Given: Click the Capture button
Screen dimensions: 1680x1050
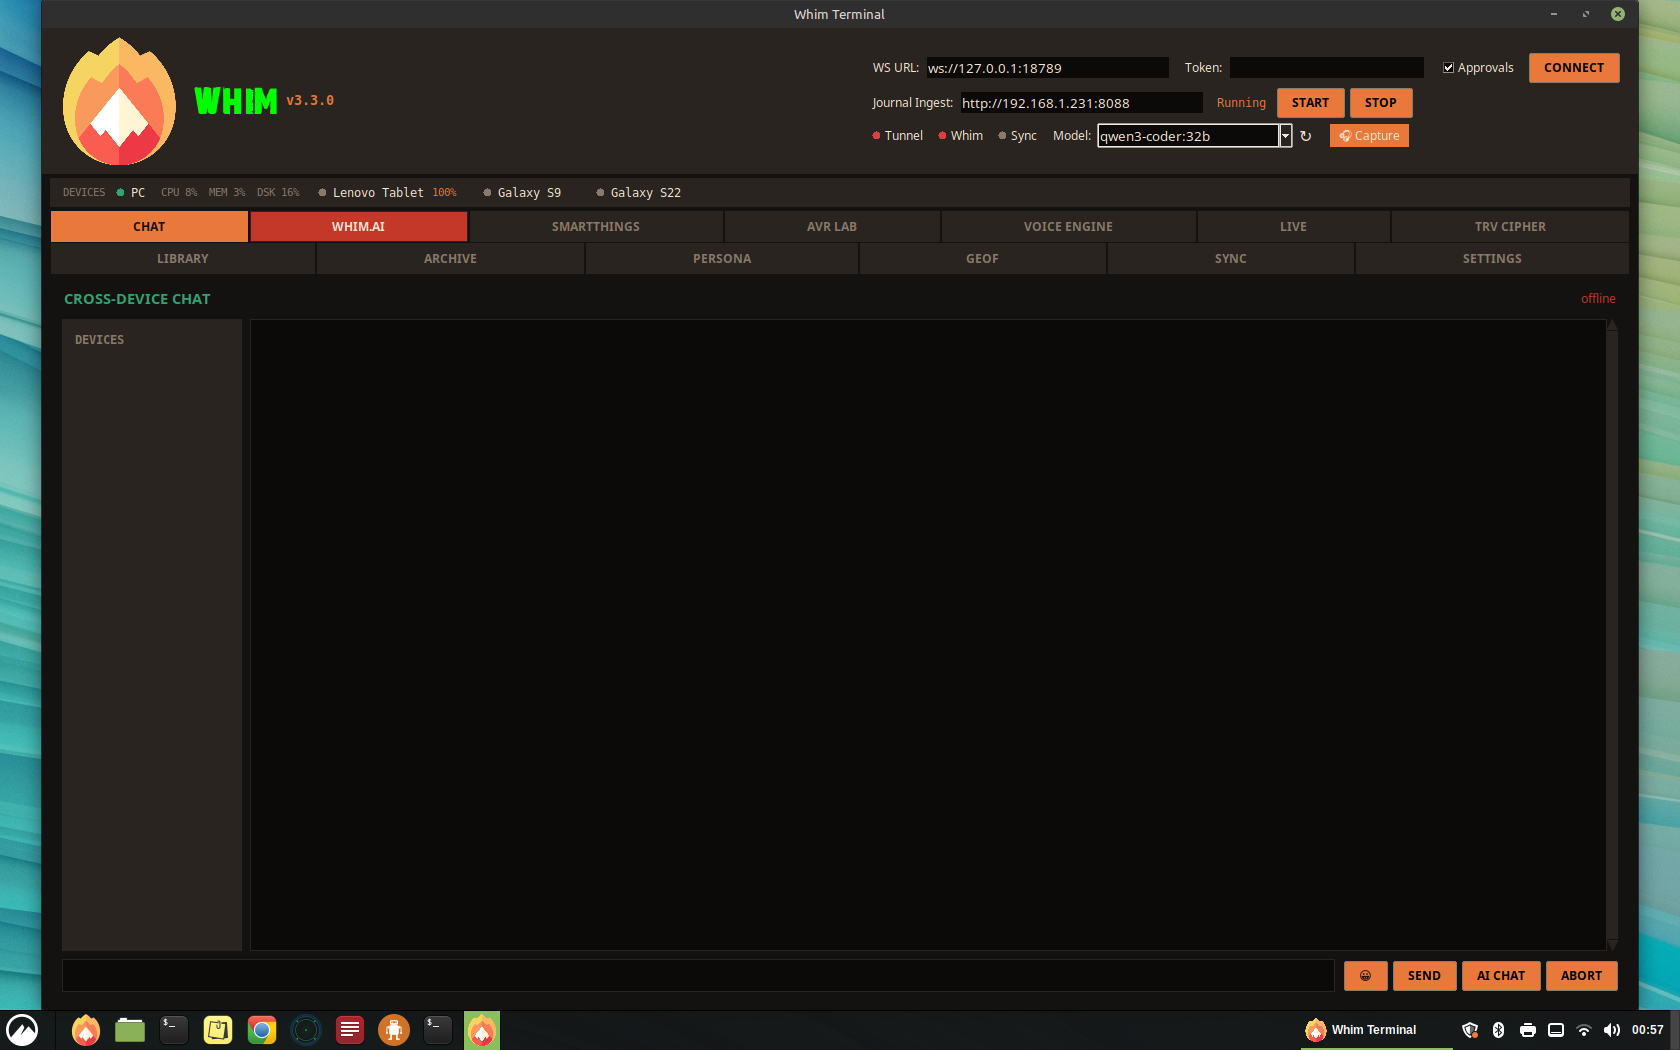Looking at the screenshot, I should [x=1369, y=135].
